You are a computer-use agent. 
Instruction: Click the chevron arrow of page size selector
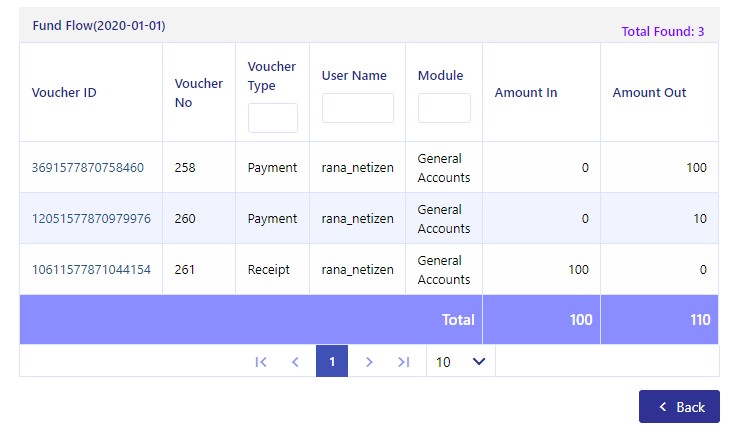(479, 361)
